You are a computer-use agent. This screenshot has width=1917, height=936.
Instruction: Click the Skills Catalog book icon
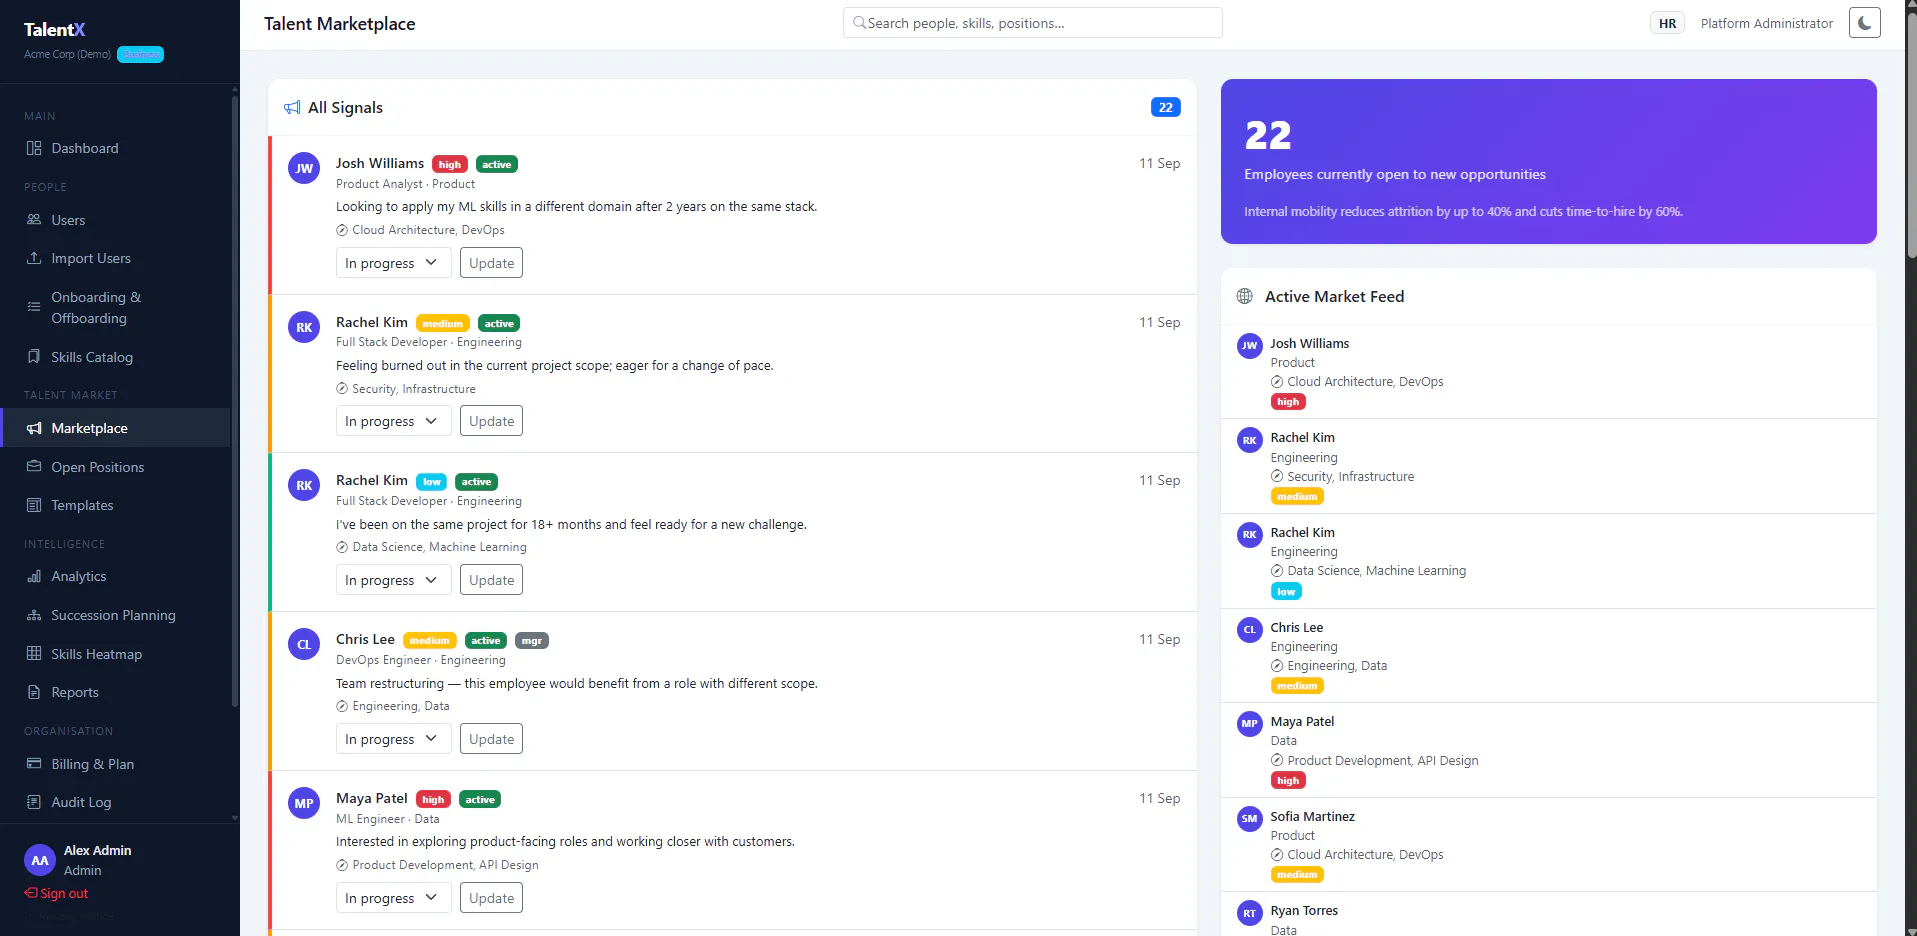[x=34, y=357]
